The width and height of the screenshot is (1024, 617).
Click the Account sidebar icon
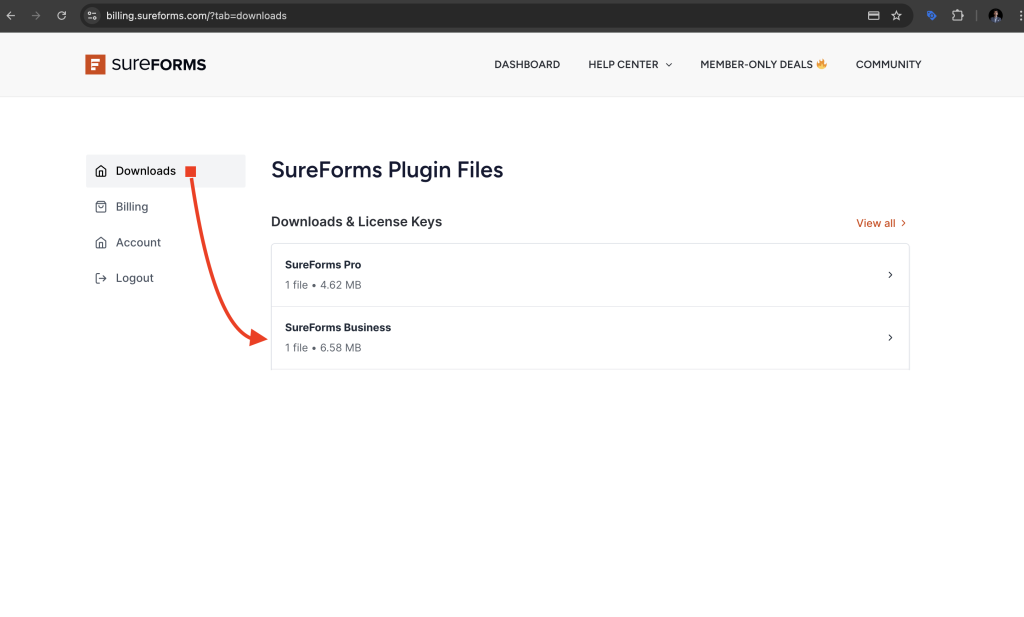click(x=100, y=243)
